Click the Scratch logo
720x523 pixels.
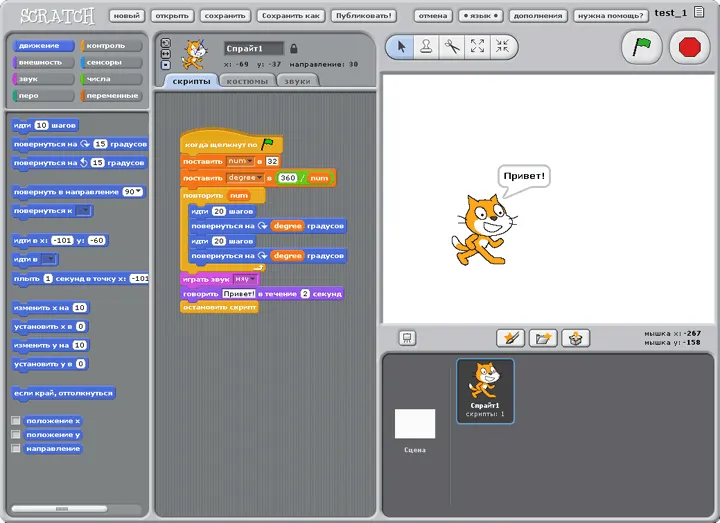coord(57,16)
